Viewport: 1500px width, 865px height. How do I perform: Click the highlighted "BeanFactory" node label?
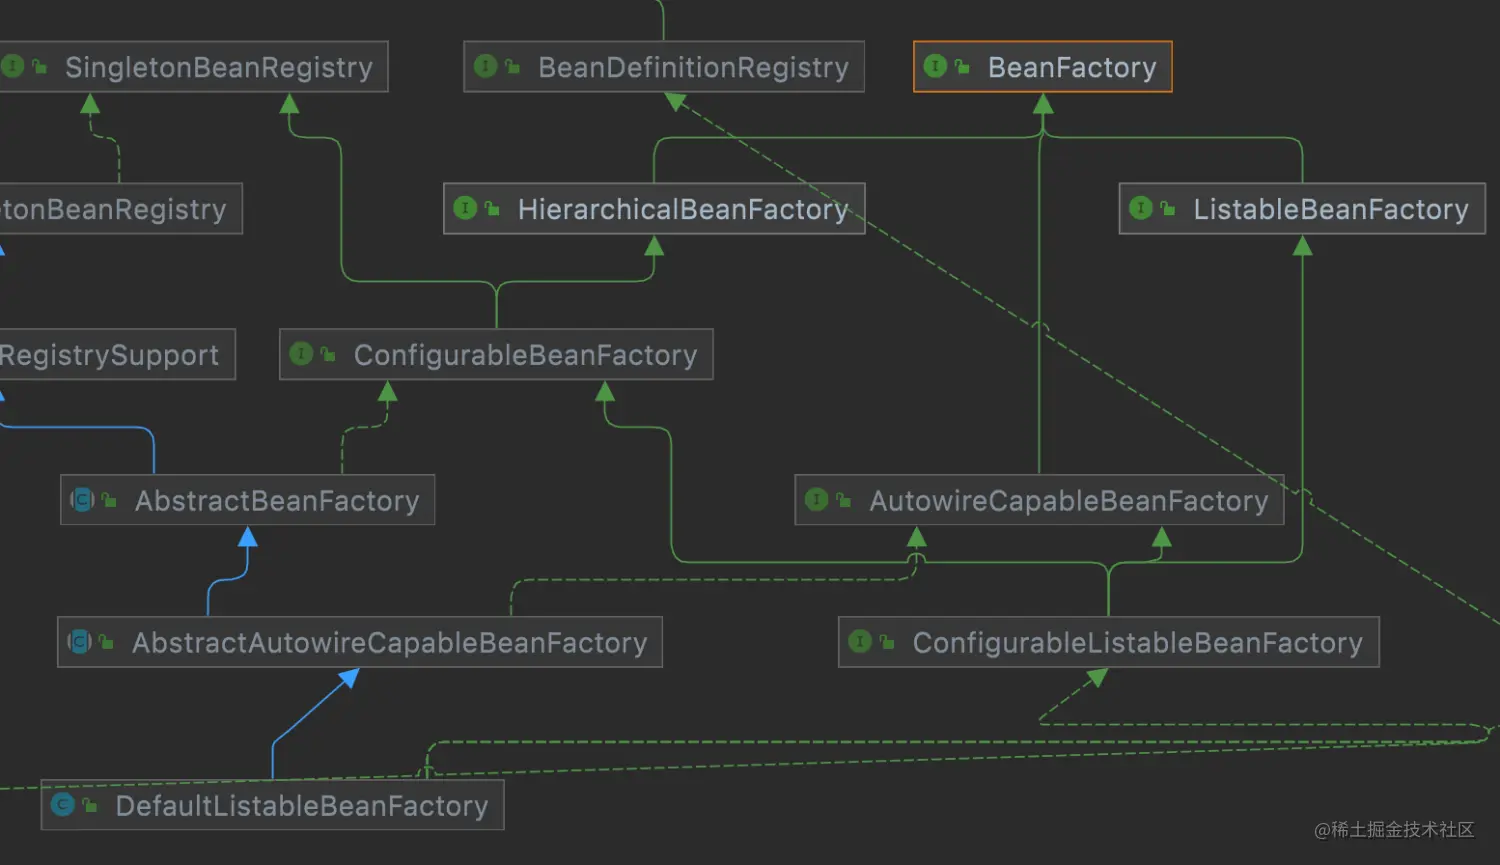click(1072, 67)
